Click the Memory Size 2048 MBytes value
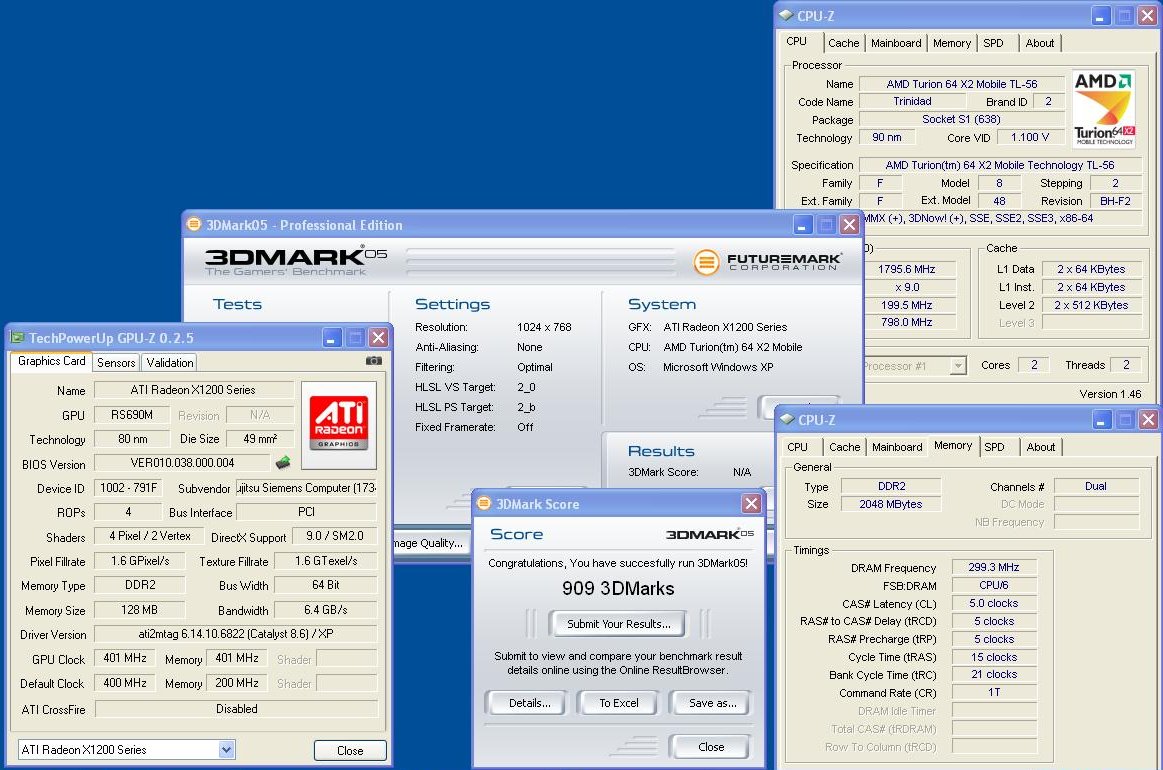This screenshot has height=770, width=1163. pyautogui.click(x=891, y=504)
